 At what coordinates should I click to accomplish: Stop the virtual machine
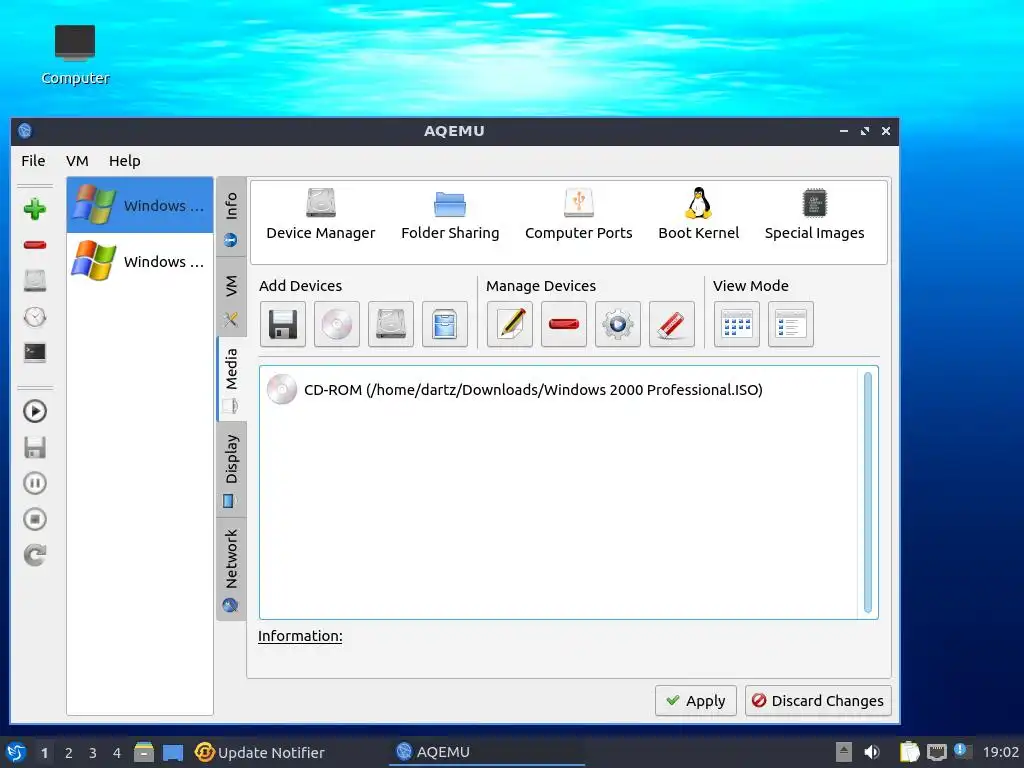coord(35,519)
